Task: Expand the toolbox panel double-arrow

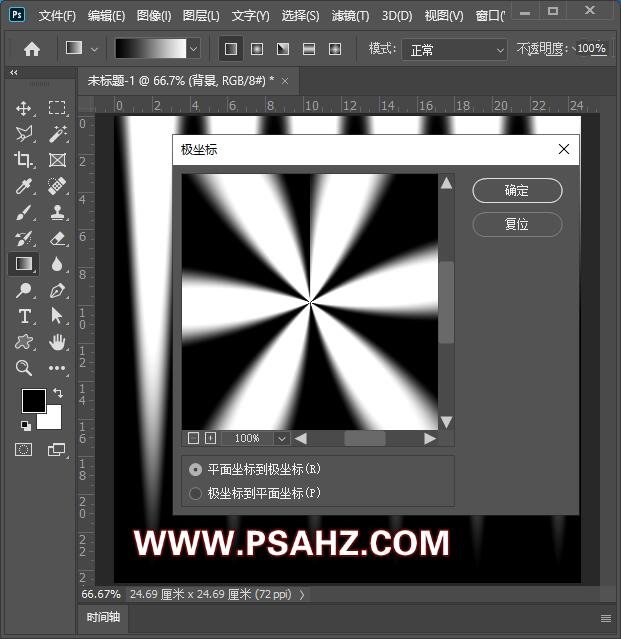Action: [14, 73]
